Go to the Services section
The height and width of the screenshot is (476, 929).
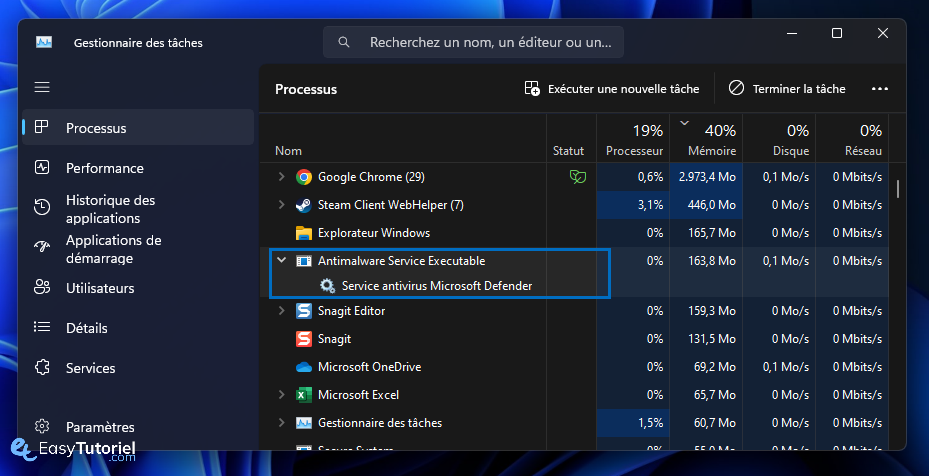coord(90,368)
